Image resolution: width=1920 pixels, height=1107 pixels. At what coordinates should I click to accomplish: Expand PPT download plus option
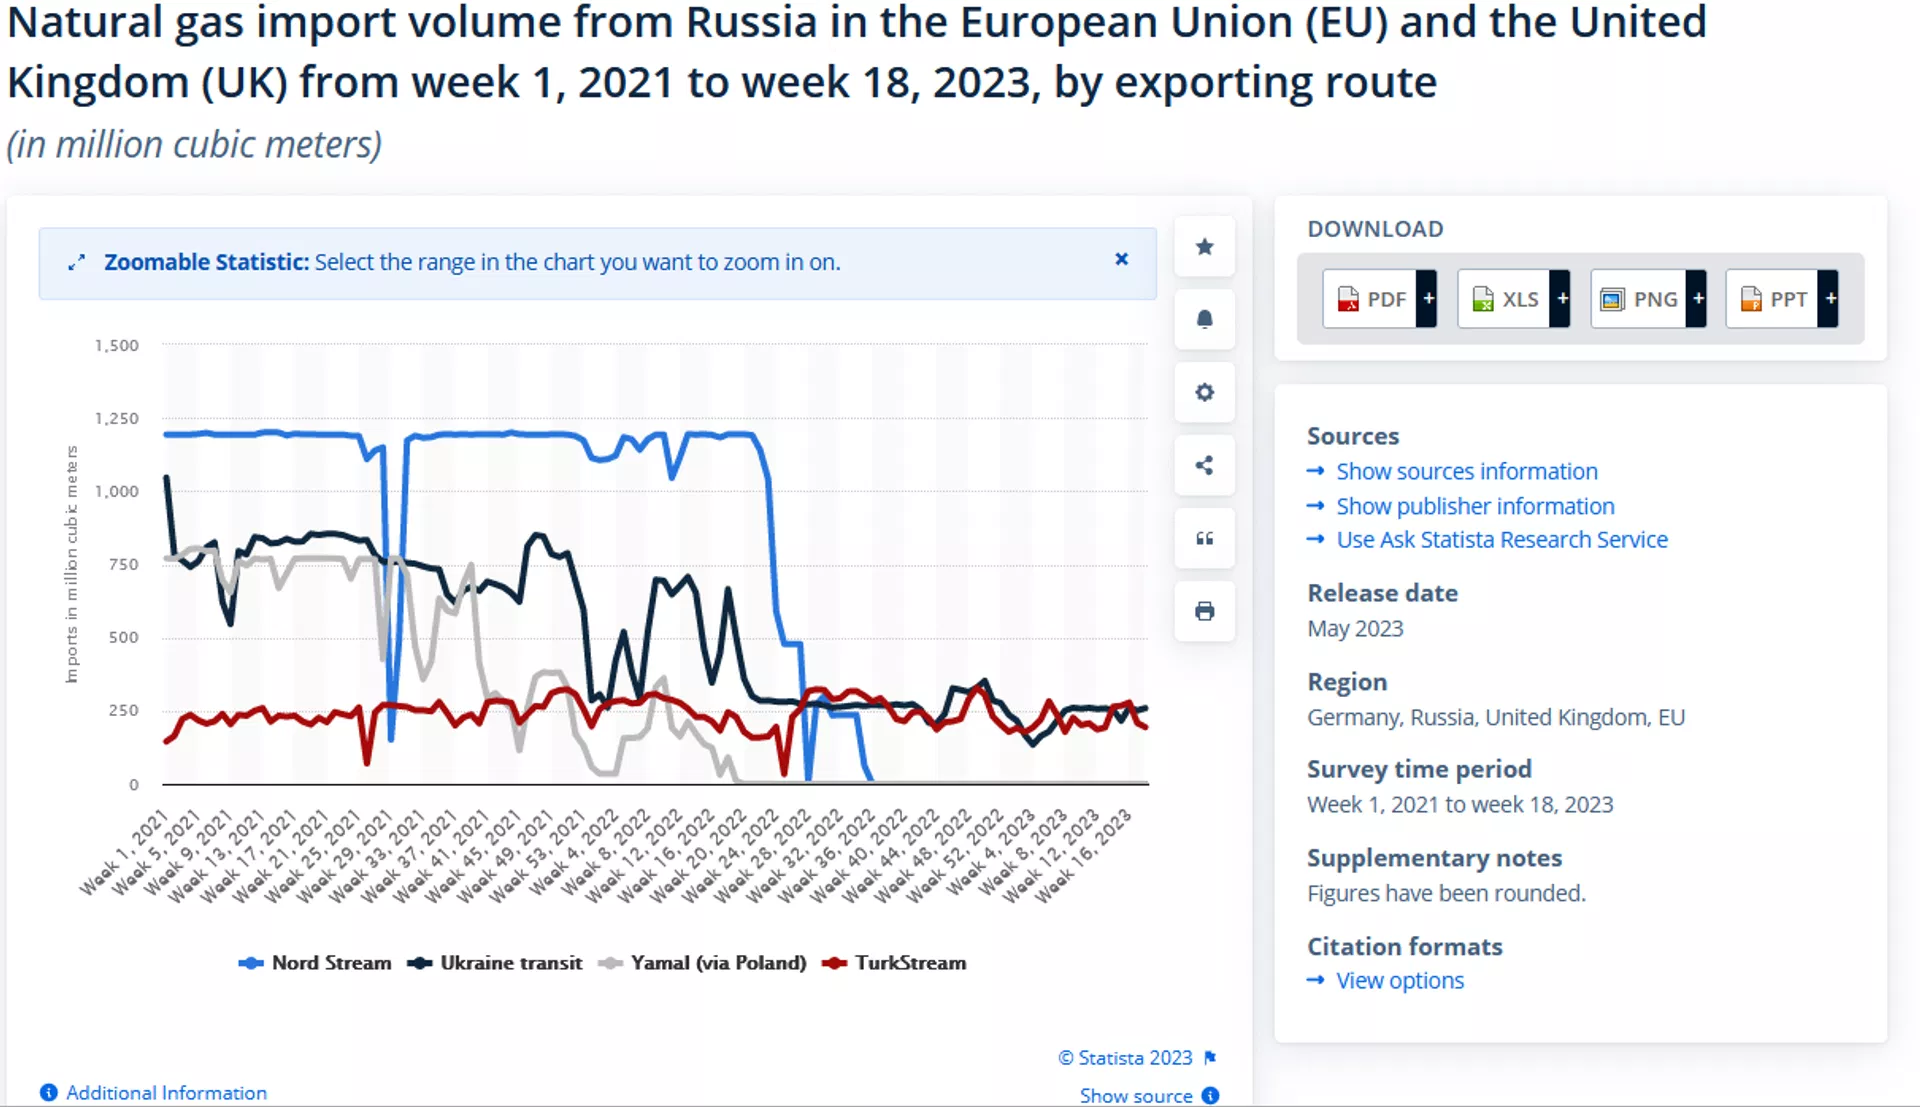coord(1829,299)
